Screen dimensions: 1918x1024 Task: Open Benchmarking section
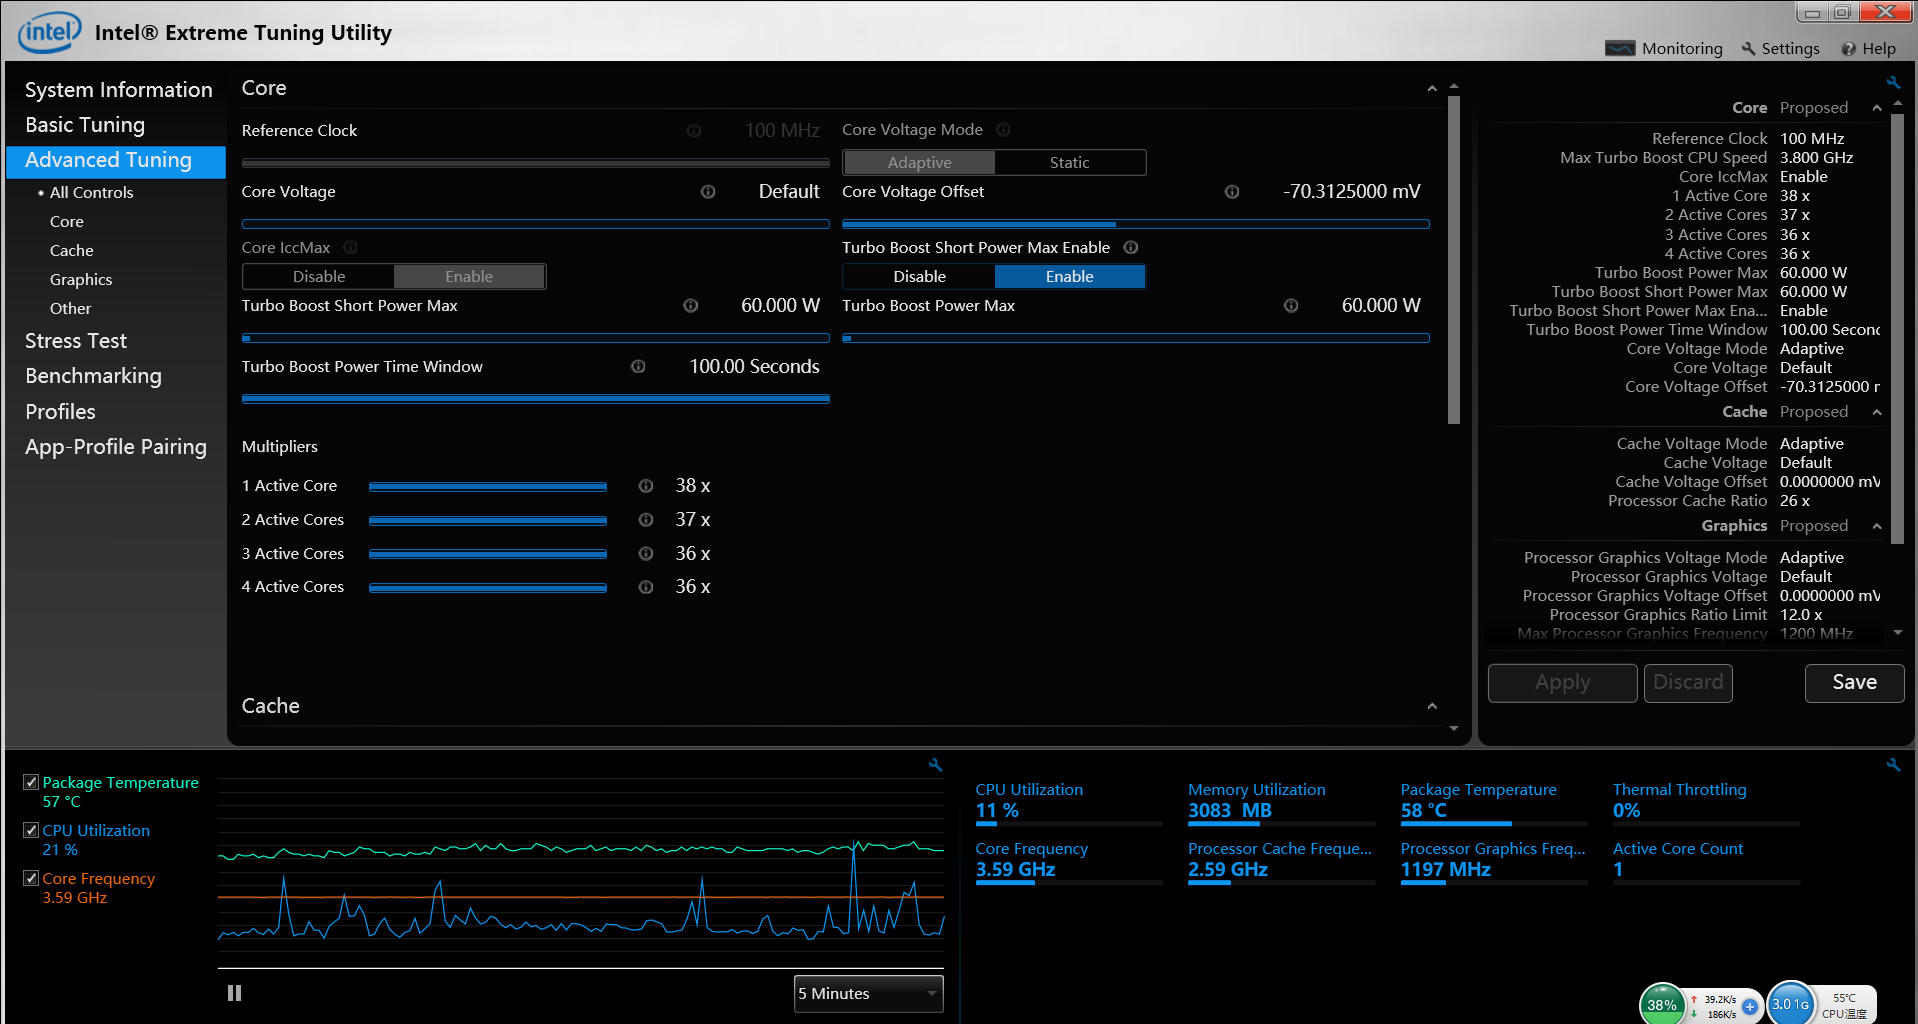[x=93, y=376]
